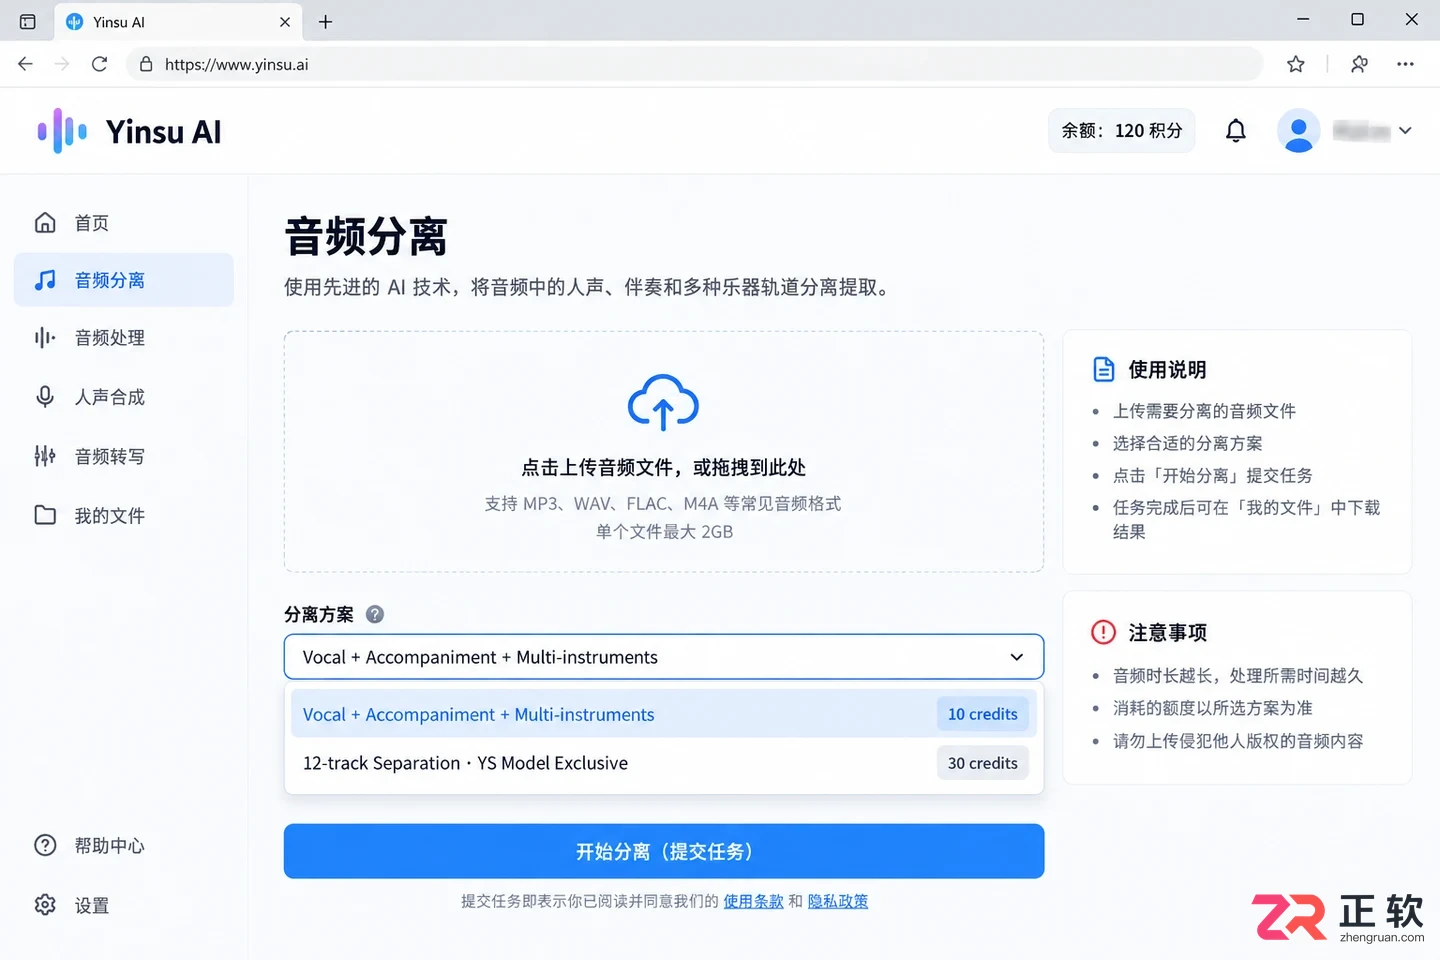Select 12-track Separation YS Model Exclusive option

(664, 763)
